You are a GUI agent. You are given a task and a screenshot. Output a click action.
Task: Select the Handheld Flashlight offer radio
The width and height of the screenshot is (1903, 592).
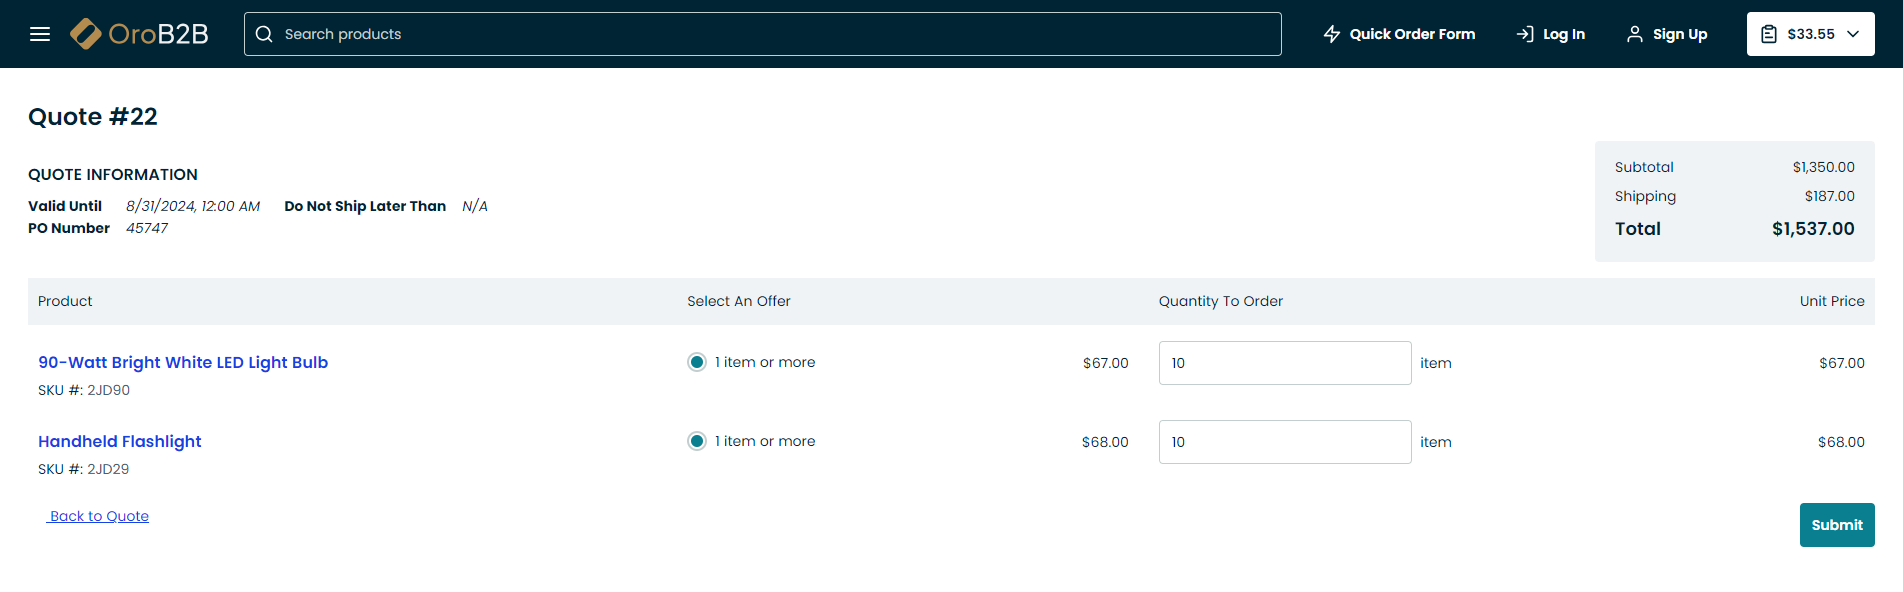(697, 441)
